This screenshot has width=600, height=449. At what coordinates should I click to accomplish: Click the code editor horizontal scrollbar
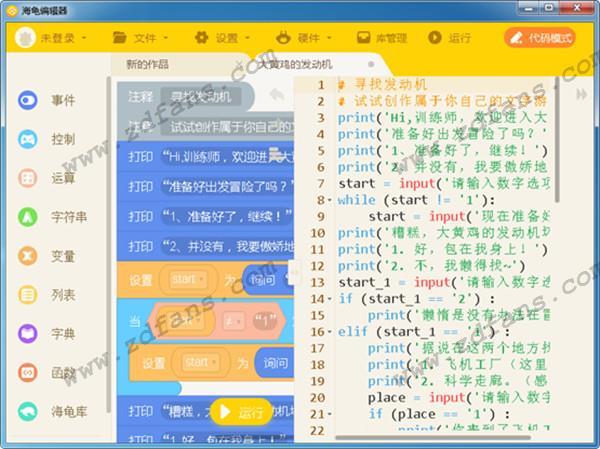pos(432,438)
